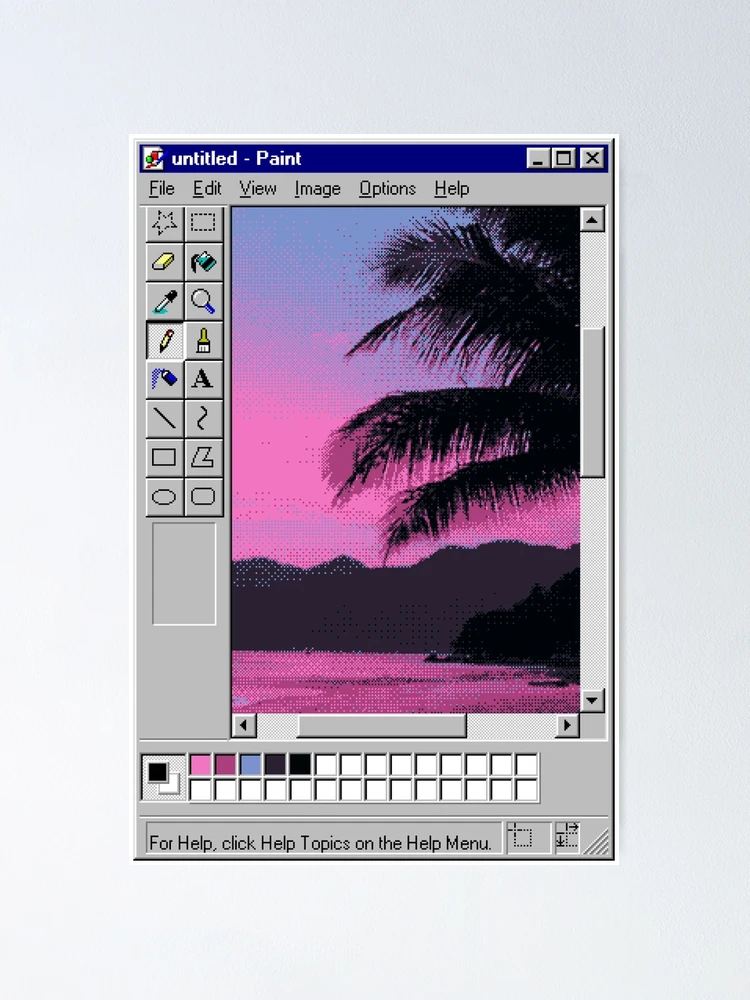The height and width of the screenshot is (1000, 750).
Task: Click the horizontal scrollbar right arrow
Action: pyautogui.click(x=567, y=725)
